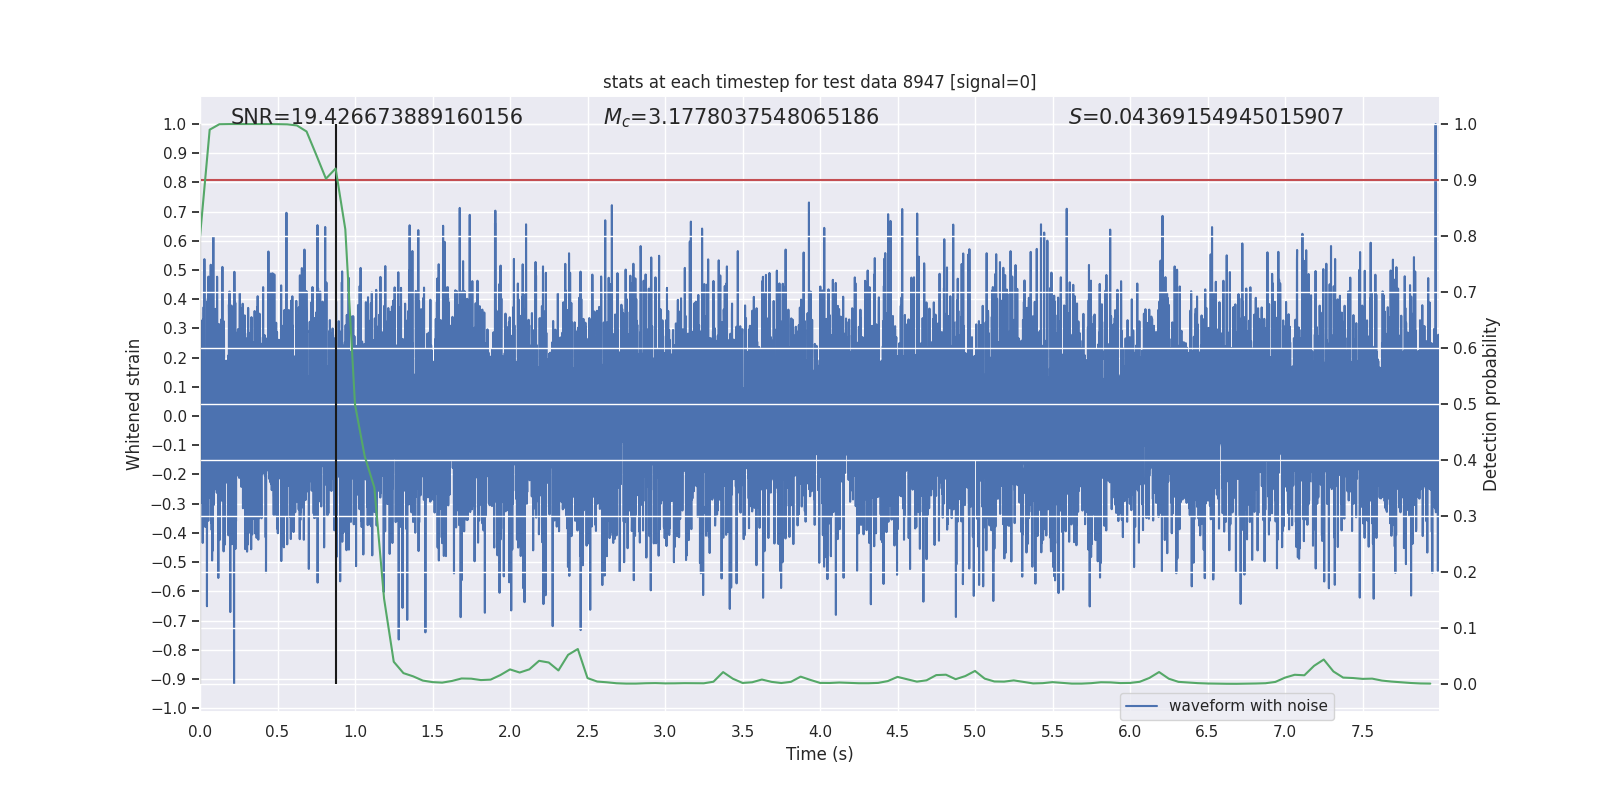Click the −0.7 strain tick label
1600x800 pixels.
(169, 621)
